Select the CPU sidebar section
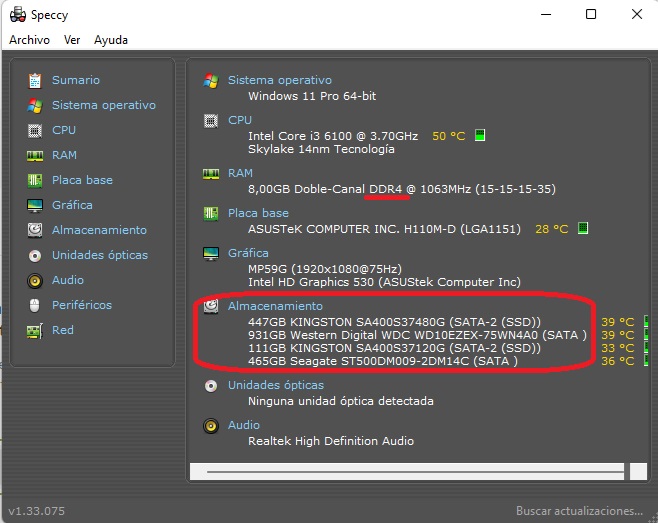Viewport: 658px width, 523px height. pos(64,130)
